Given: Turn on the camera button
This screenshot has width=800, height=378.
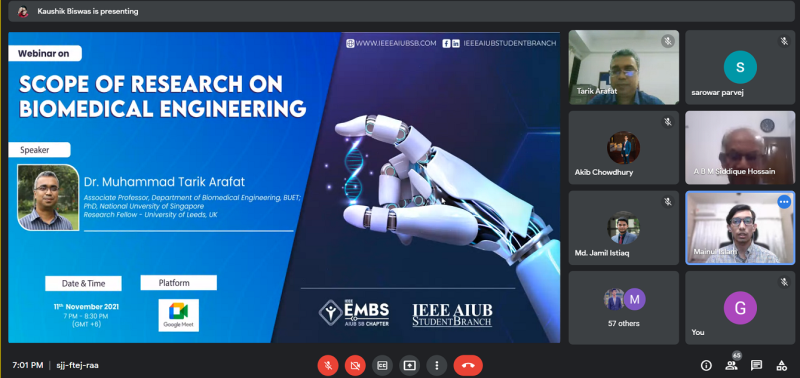Looking at the screenshot, I should tap(355, 366).
